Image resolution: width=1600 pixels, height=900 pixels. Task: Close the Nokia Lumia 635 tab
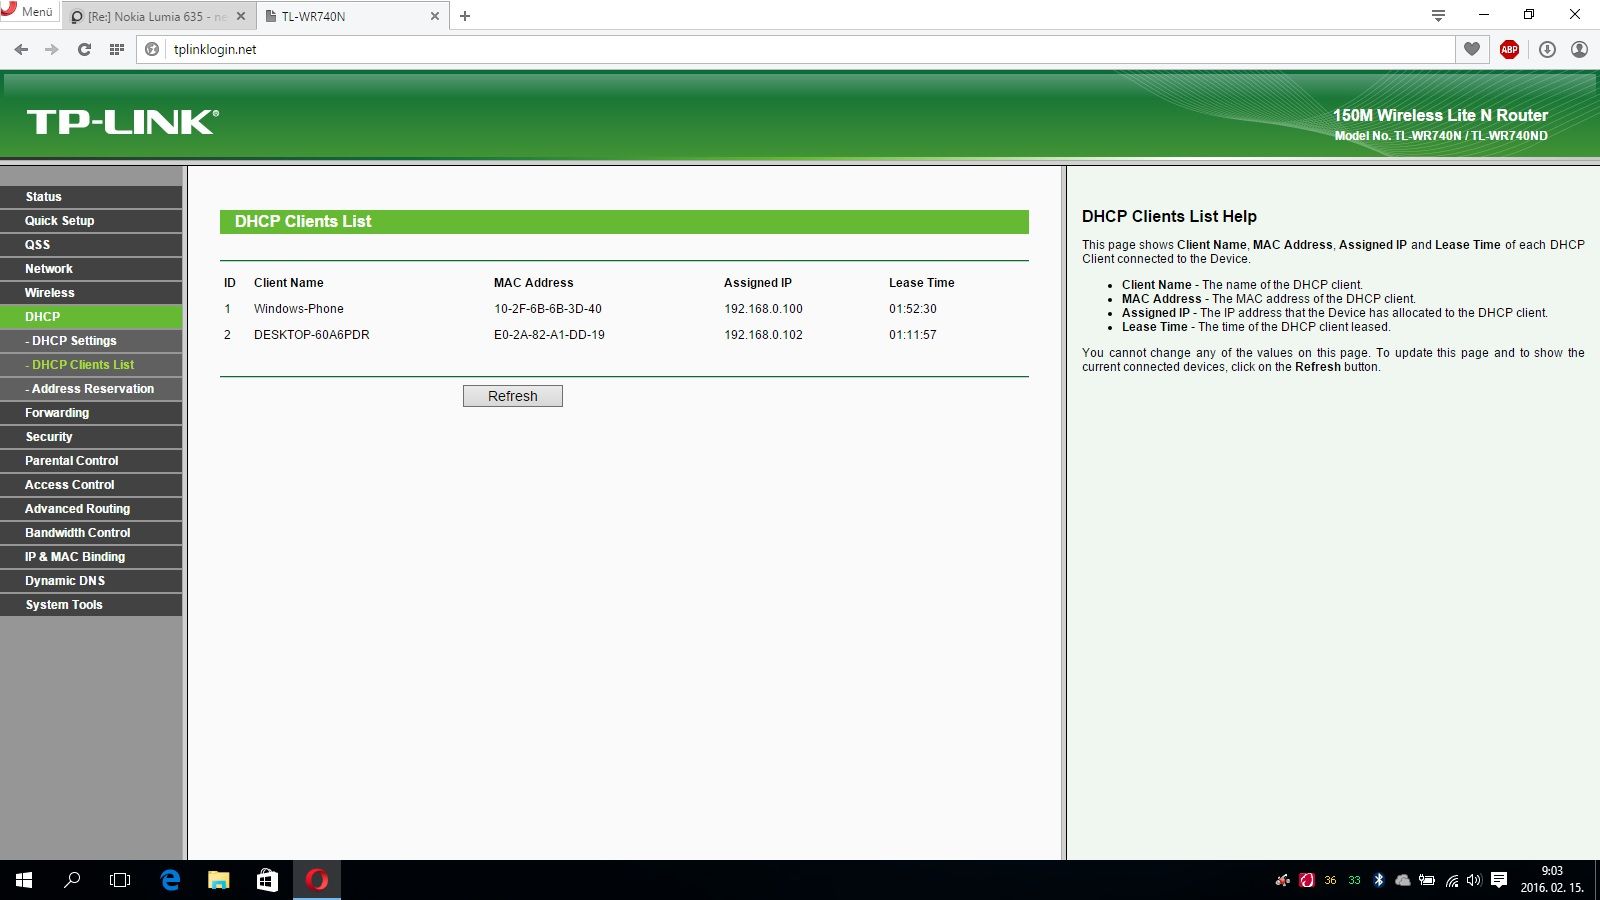click(x=241, y=16)
